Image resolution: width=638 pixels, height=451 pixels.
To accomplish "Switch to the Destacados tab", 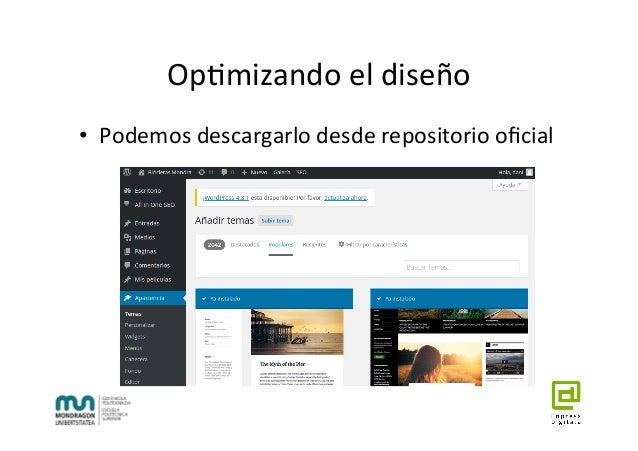I will pyautogui.click(x=245, y=245).
